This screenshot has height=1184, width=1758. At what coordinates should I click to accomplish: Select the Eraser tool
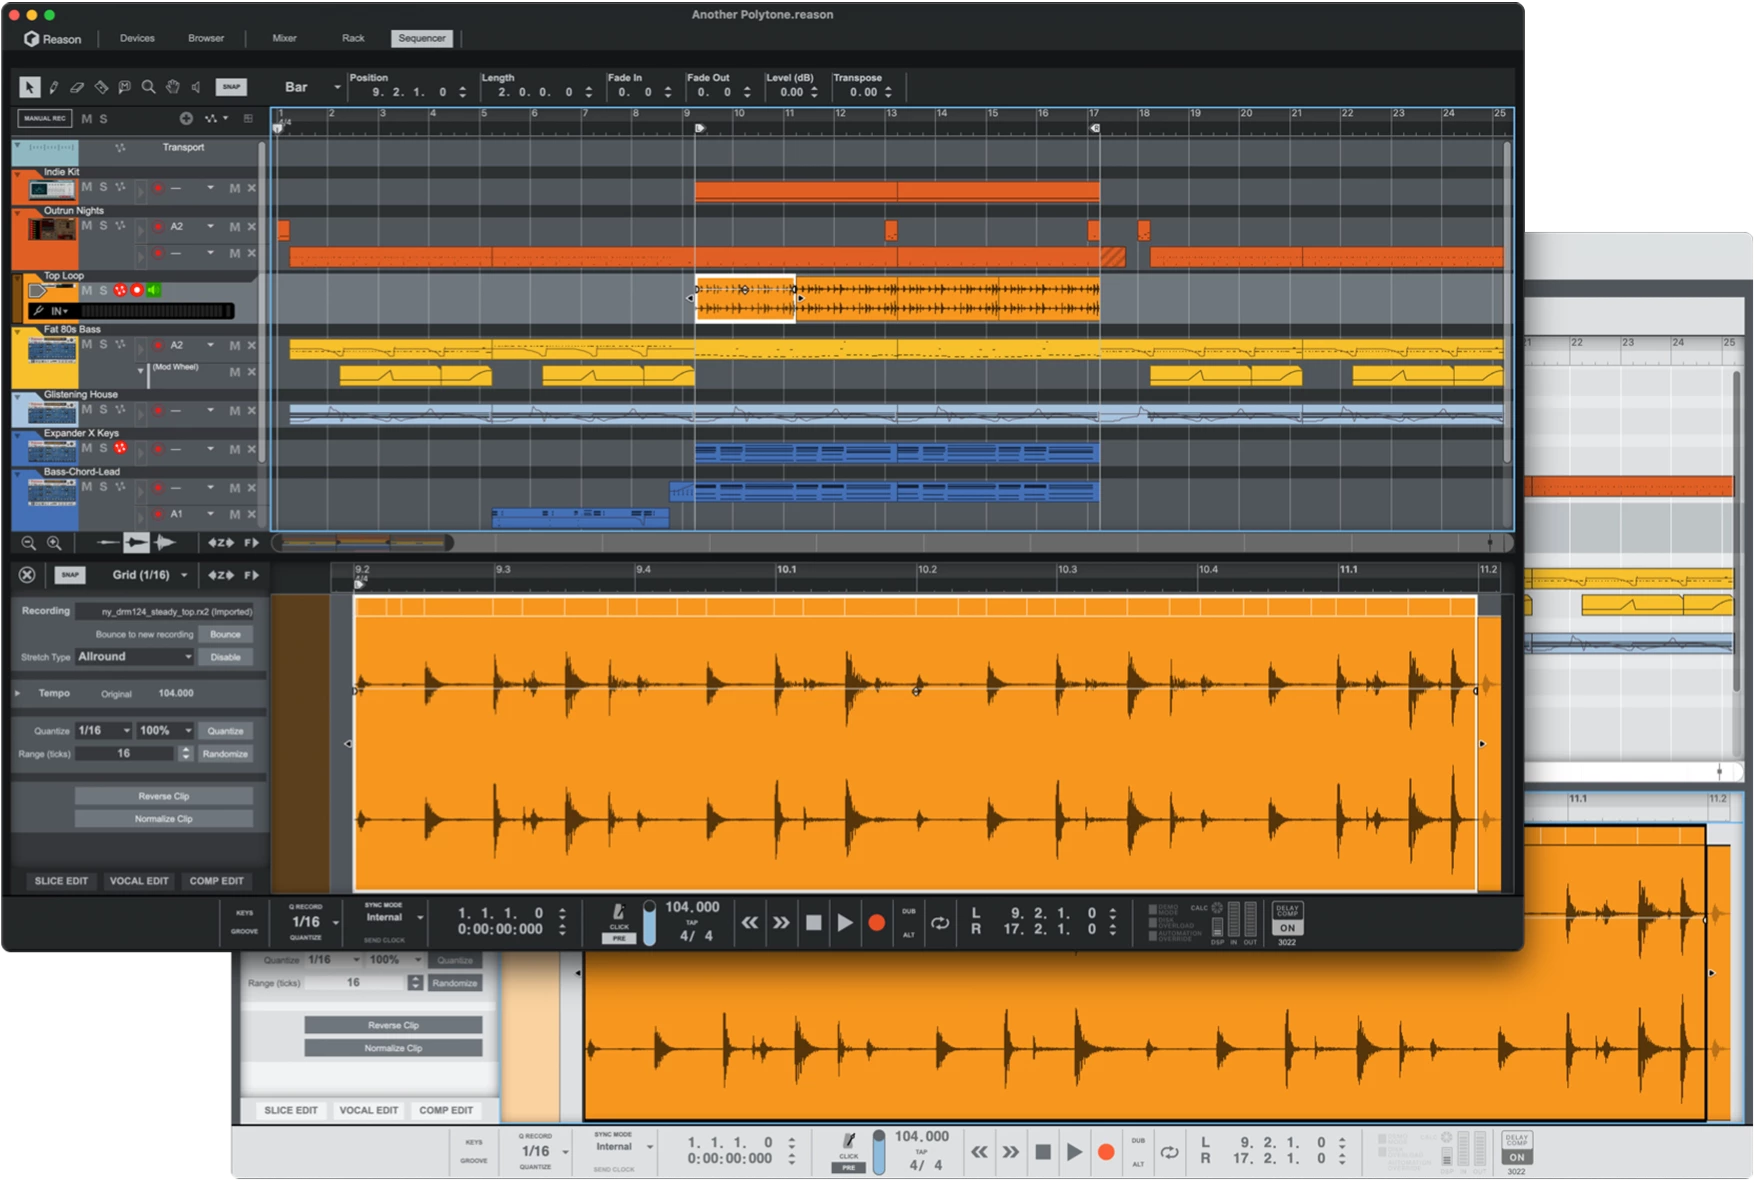[x=77, y=88]
